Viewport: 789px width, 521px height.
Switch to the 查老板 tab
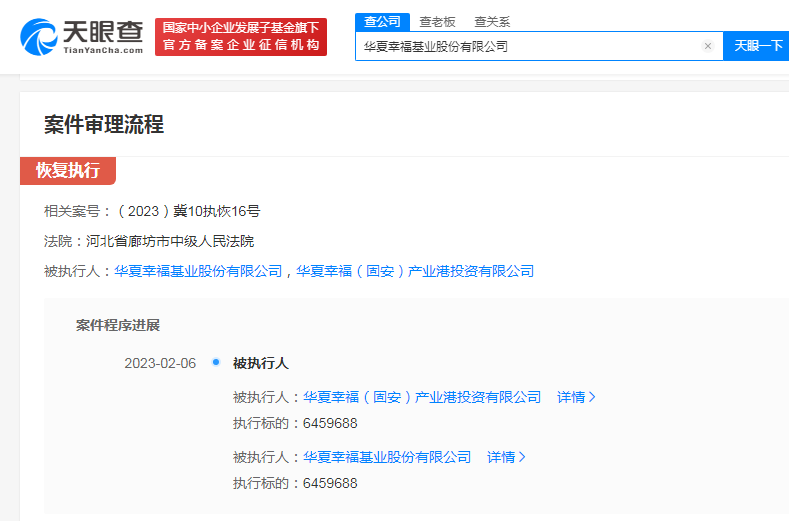437,22
